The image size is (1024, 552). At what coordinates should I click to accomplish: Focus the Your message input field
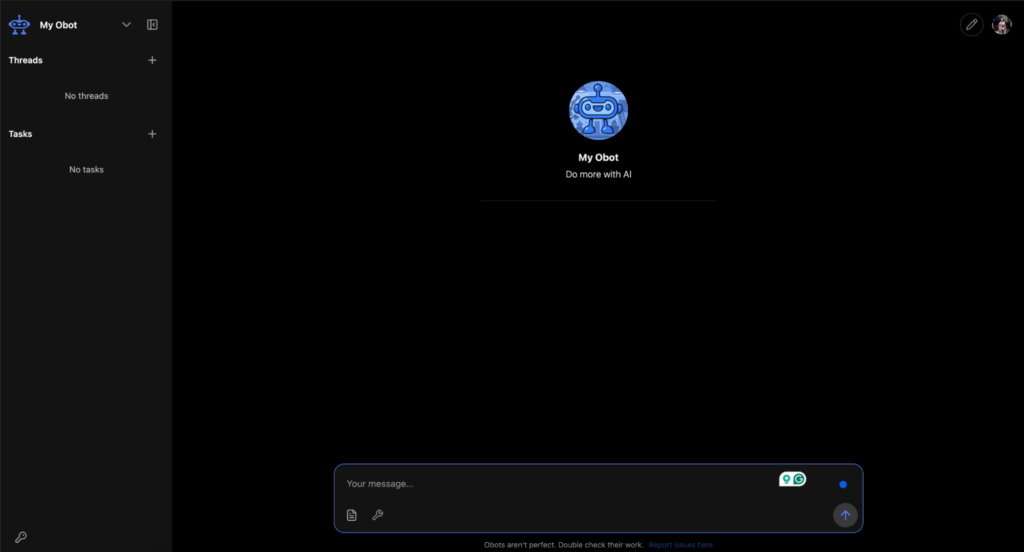(558, 483)
